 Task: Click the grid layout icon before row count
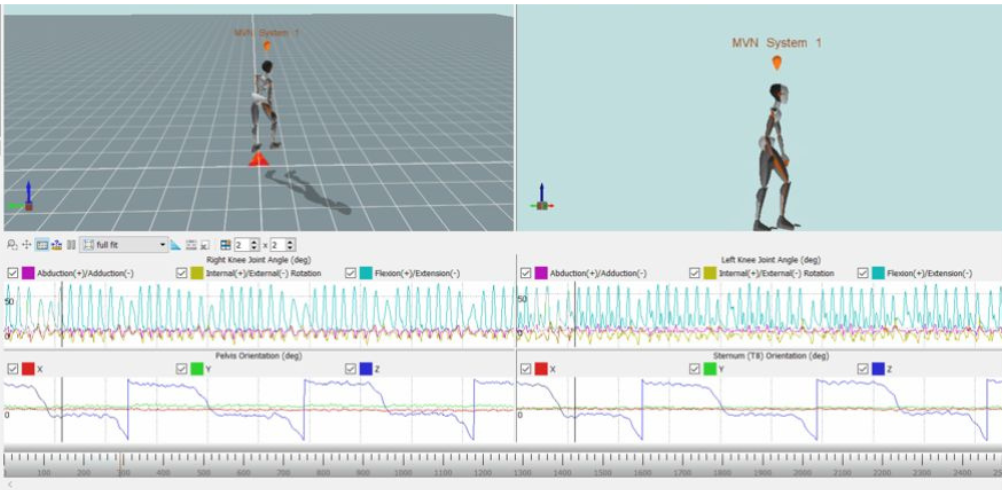pos(225,244)
